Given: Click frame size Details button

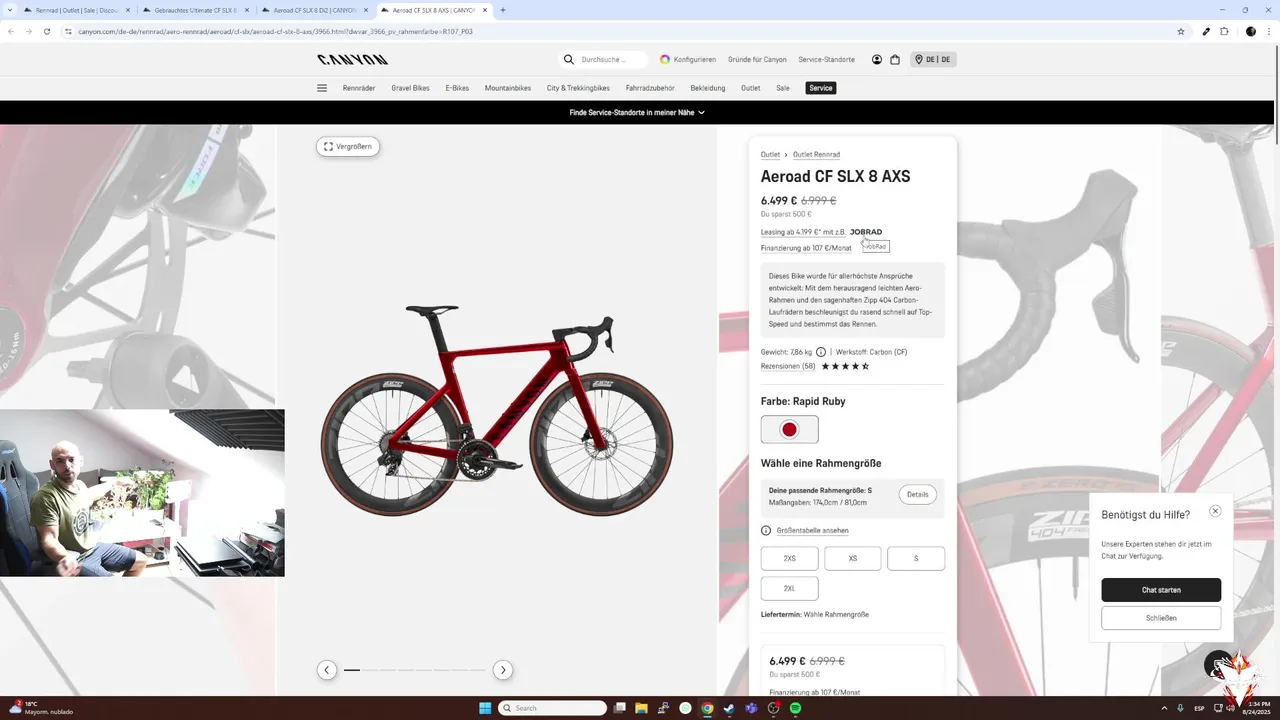Looking at the screenshot, I should [918, 494].
